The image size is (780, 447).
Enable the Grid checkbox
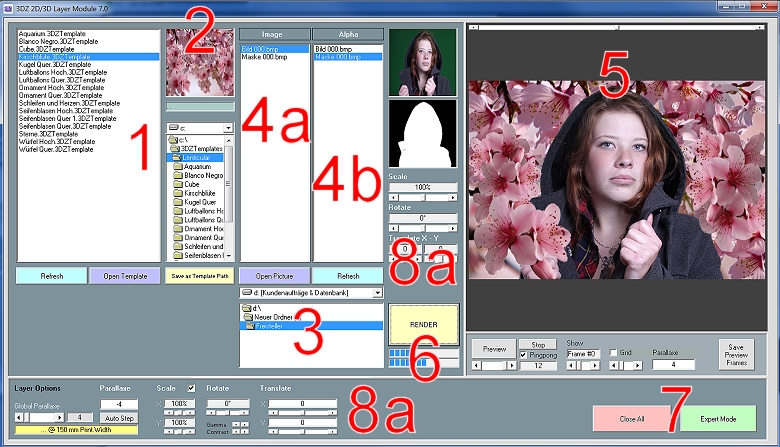tap(613, 352)
